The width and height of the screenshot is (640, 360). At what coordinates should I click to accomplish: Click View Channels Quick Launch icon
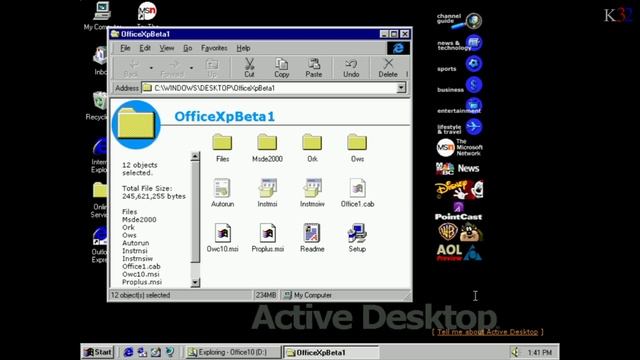click(x=169, y=352)
